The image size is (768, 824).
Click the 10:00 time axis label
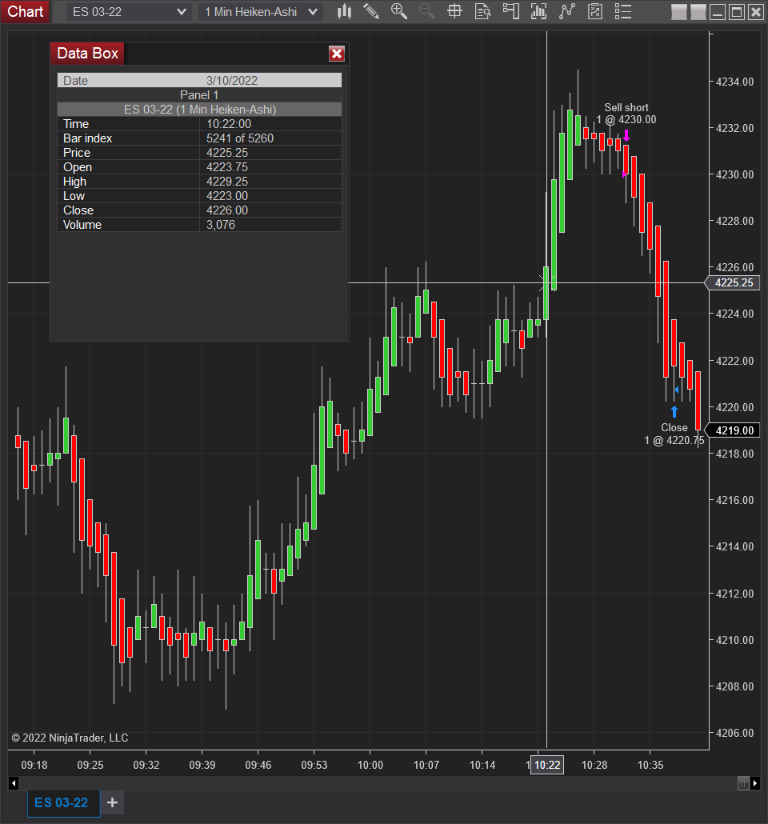tap(370, 765)
